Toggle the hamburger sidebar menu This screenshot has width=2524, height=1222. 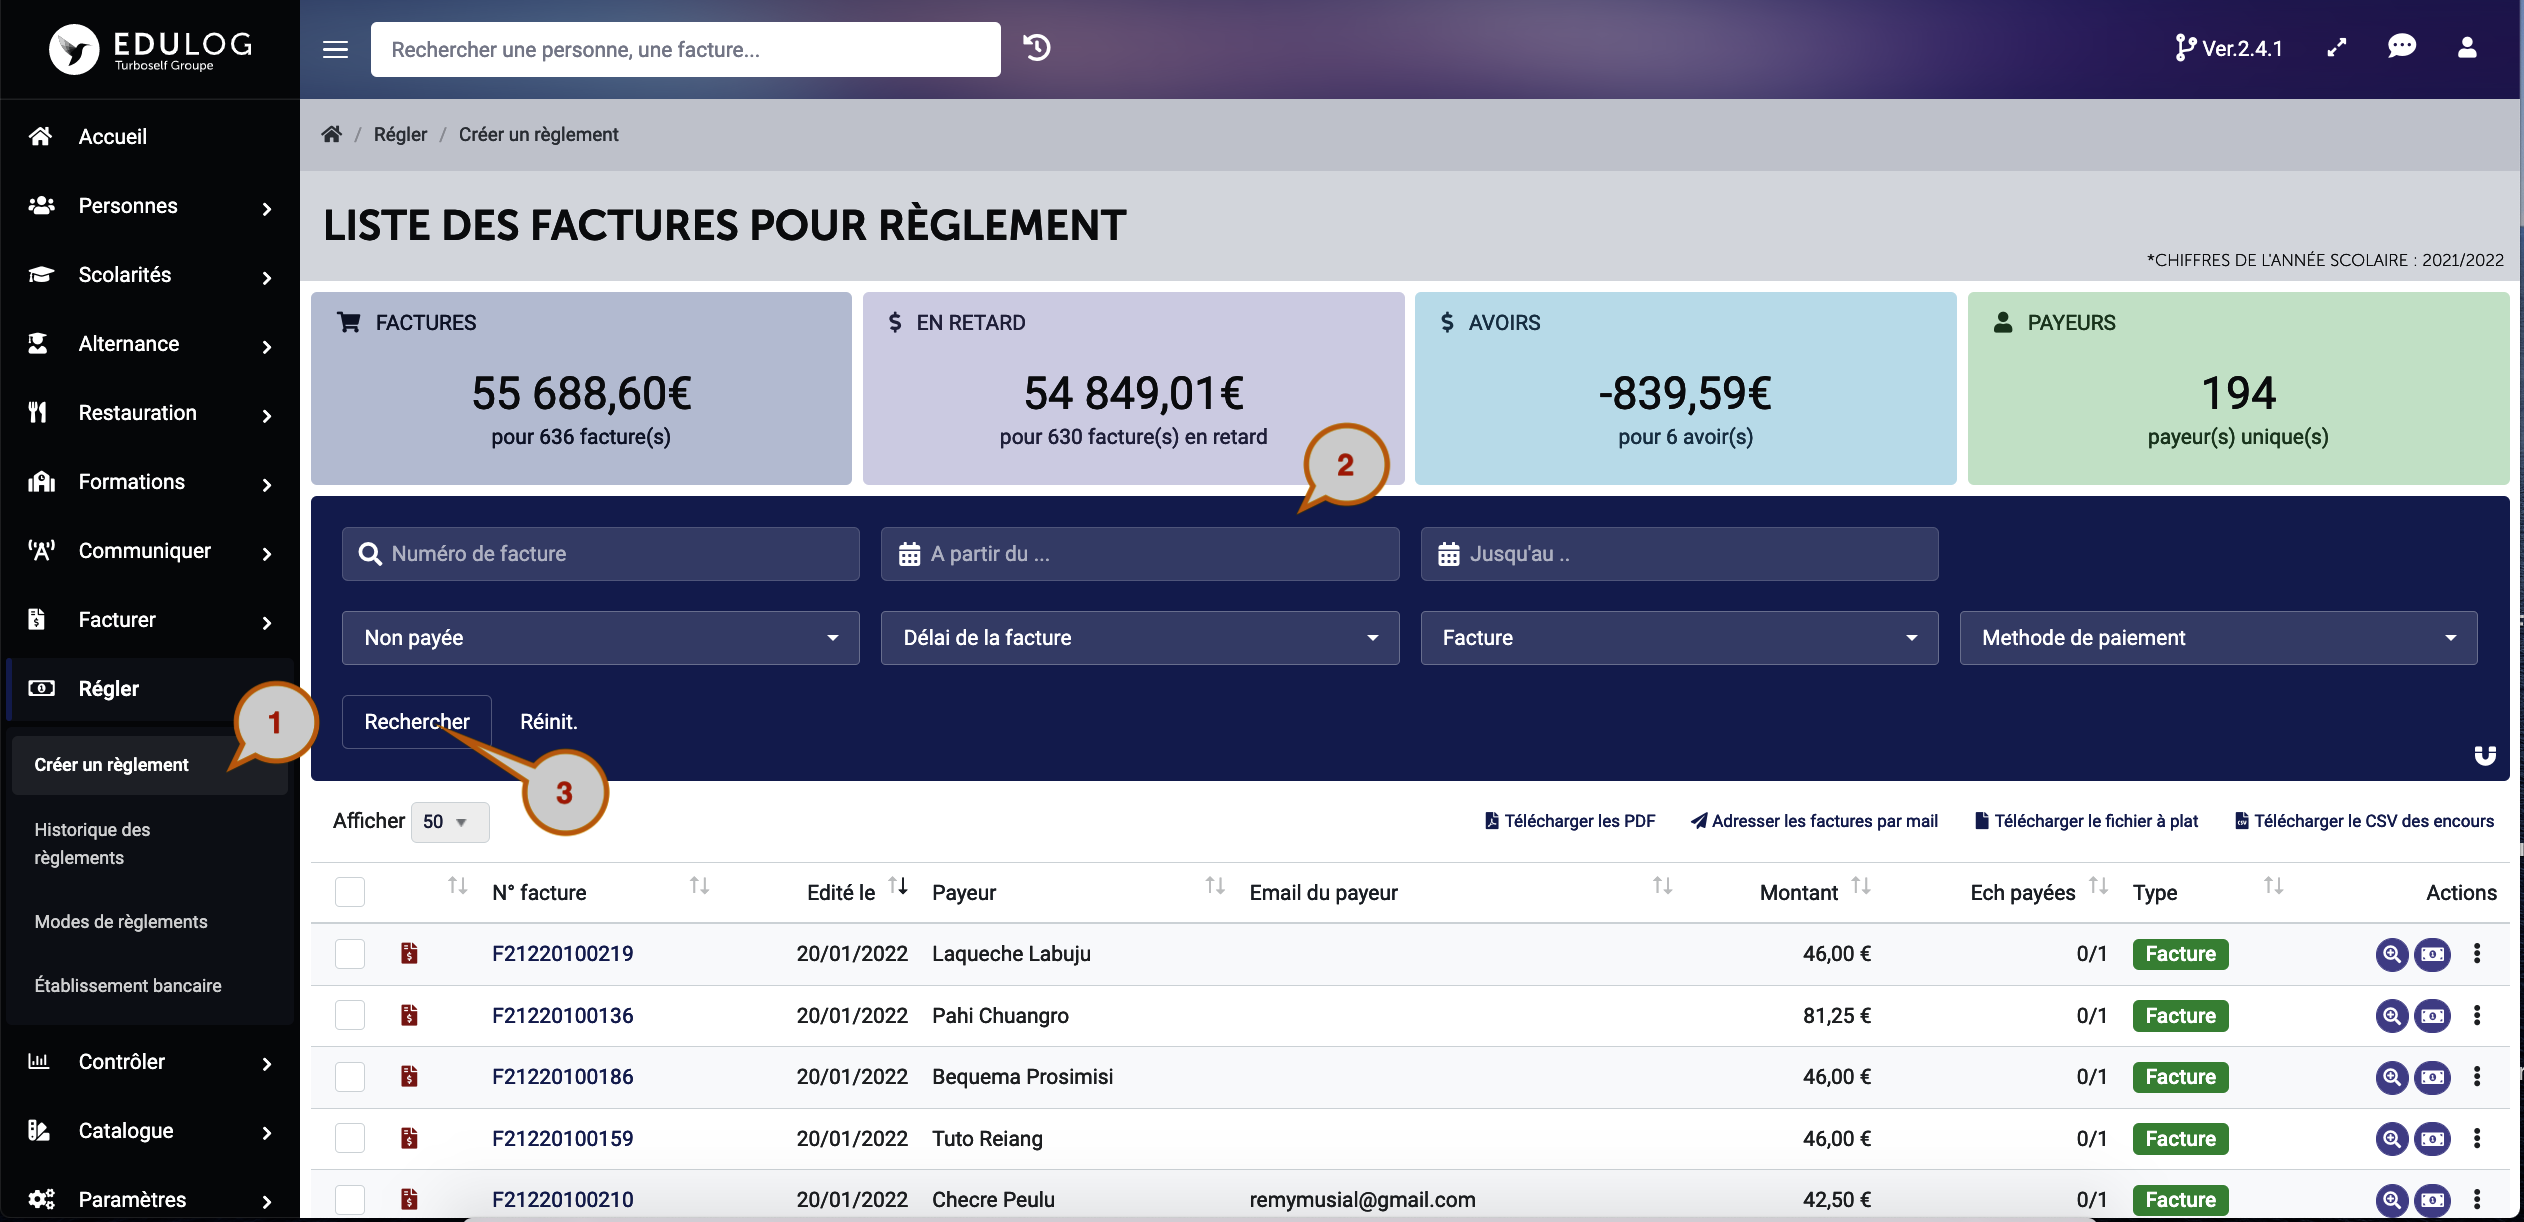tap(336, 49)
